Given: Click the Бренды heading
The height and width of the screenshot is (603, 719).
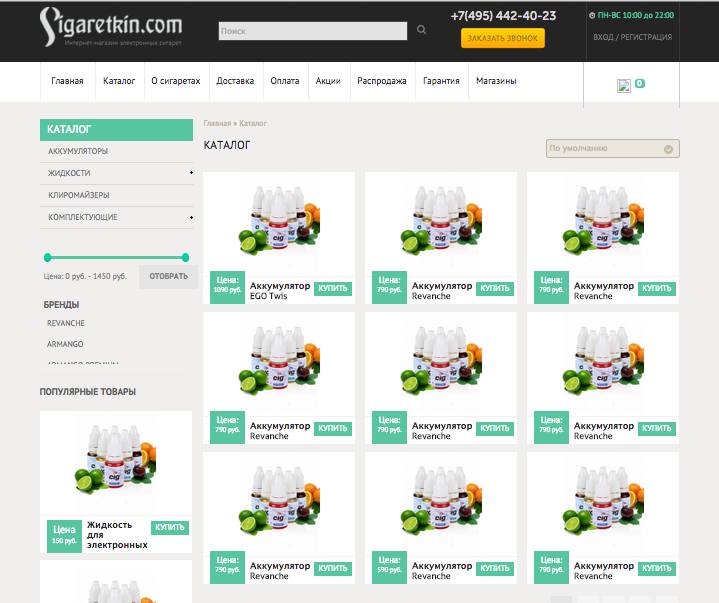Looking at the screenshot, I should coord(61,305).
